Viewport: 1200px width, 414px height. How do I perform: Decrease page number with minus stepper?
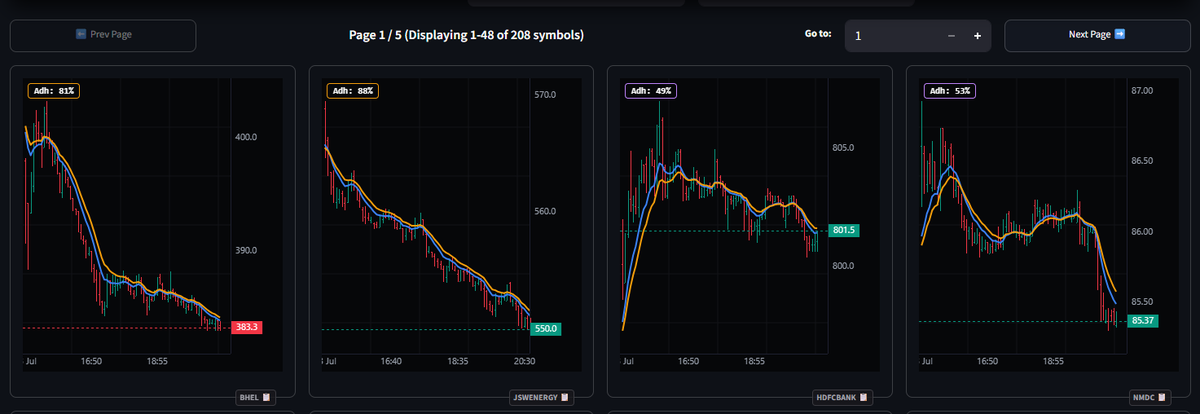(951, 36)
